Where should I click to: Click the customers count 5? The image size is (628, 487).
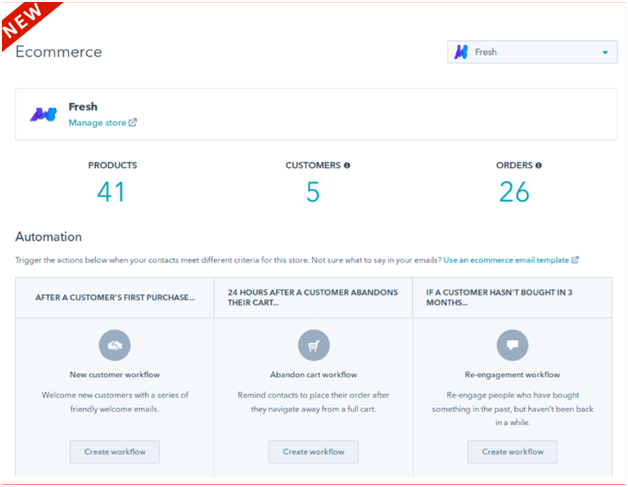313,192
